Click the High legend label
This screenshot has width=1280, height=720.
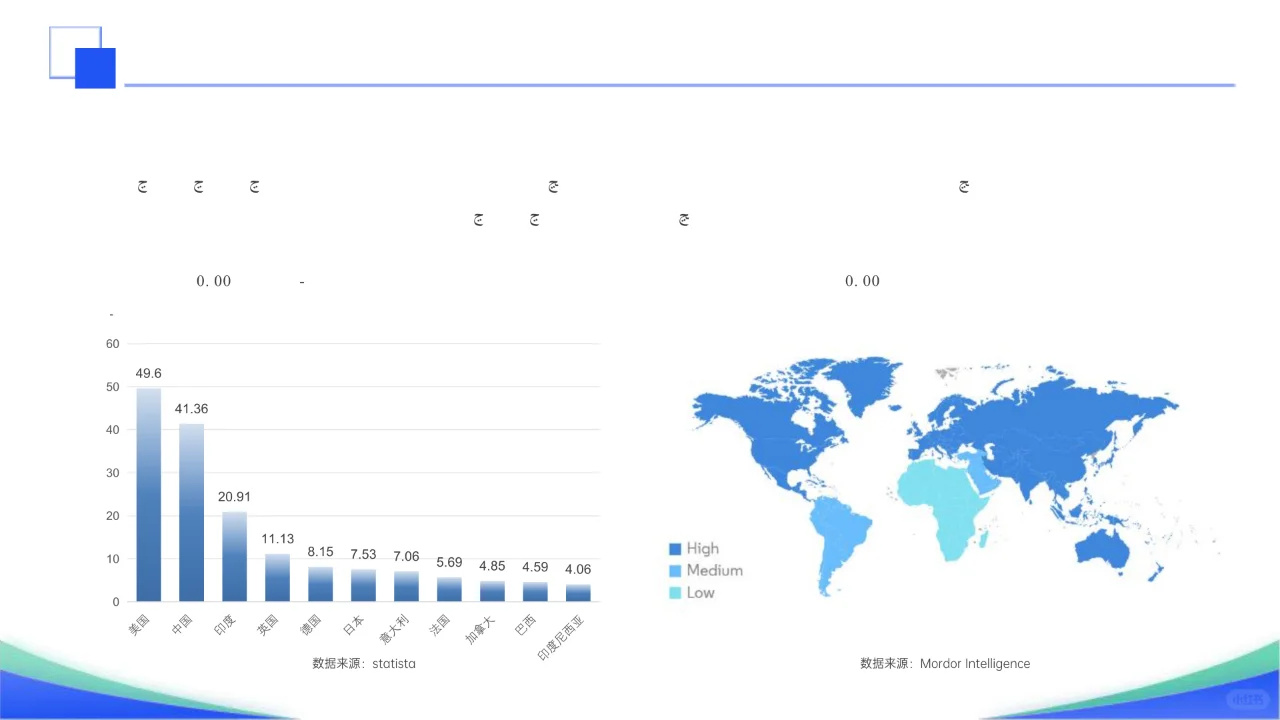pyautogui.click(x=703, y=549)
